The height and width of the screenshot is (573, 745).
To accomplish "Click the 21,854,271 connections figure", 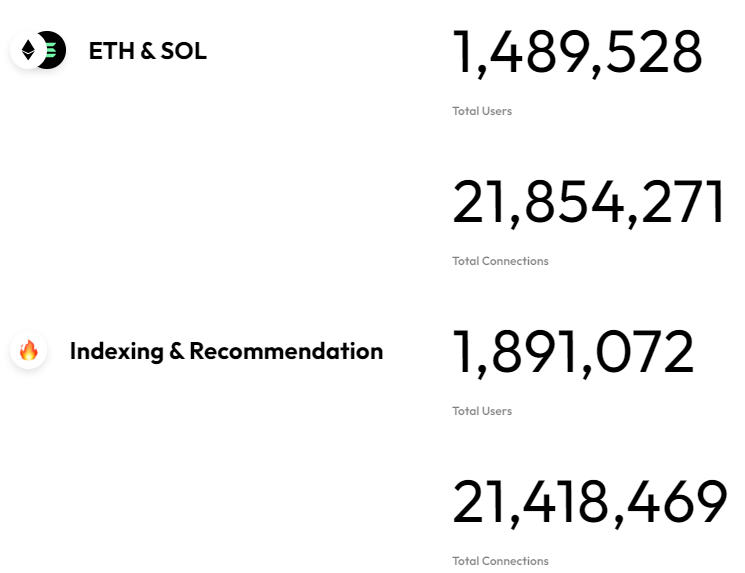I will point(589,203).
